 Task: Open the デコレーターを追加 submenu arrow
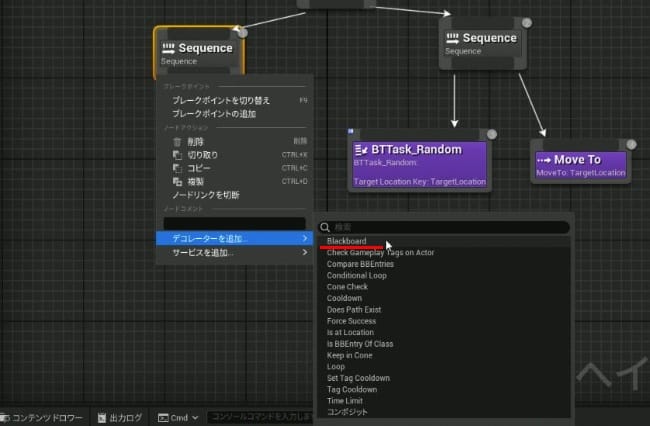coord(305,238)
